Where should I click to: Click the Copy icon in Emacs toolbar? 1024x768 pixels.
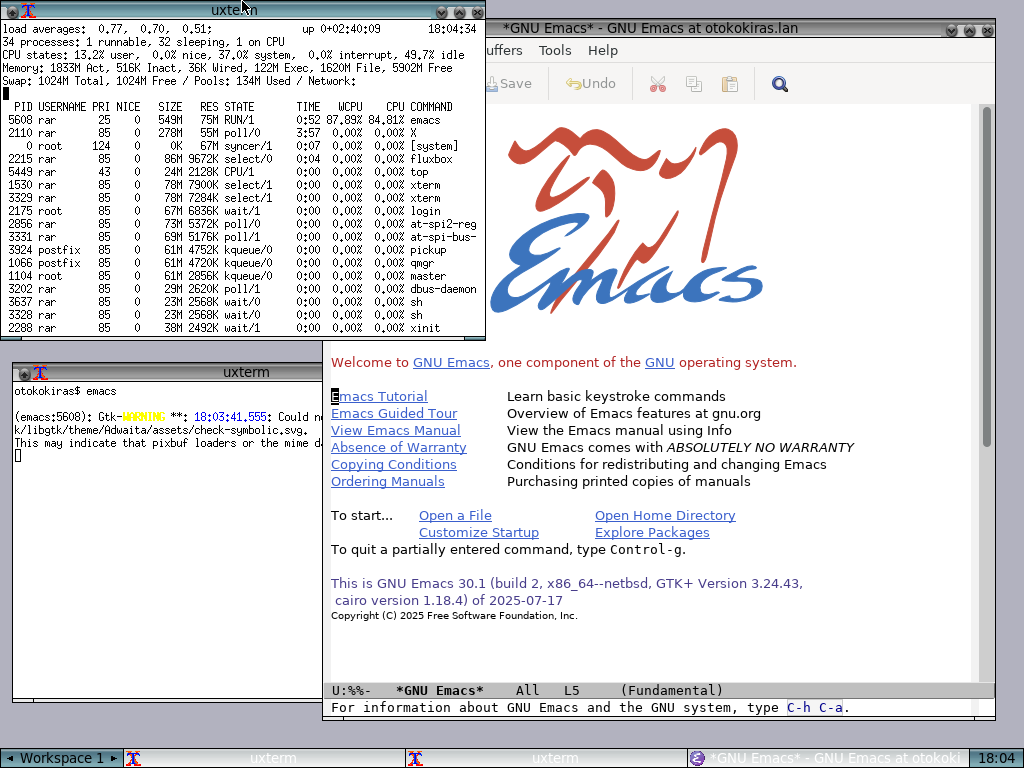pyautogui.click(x=693, y=84)
